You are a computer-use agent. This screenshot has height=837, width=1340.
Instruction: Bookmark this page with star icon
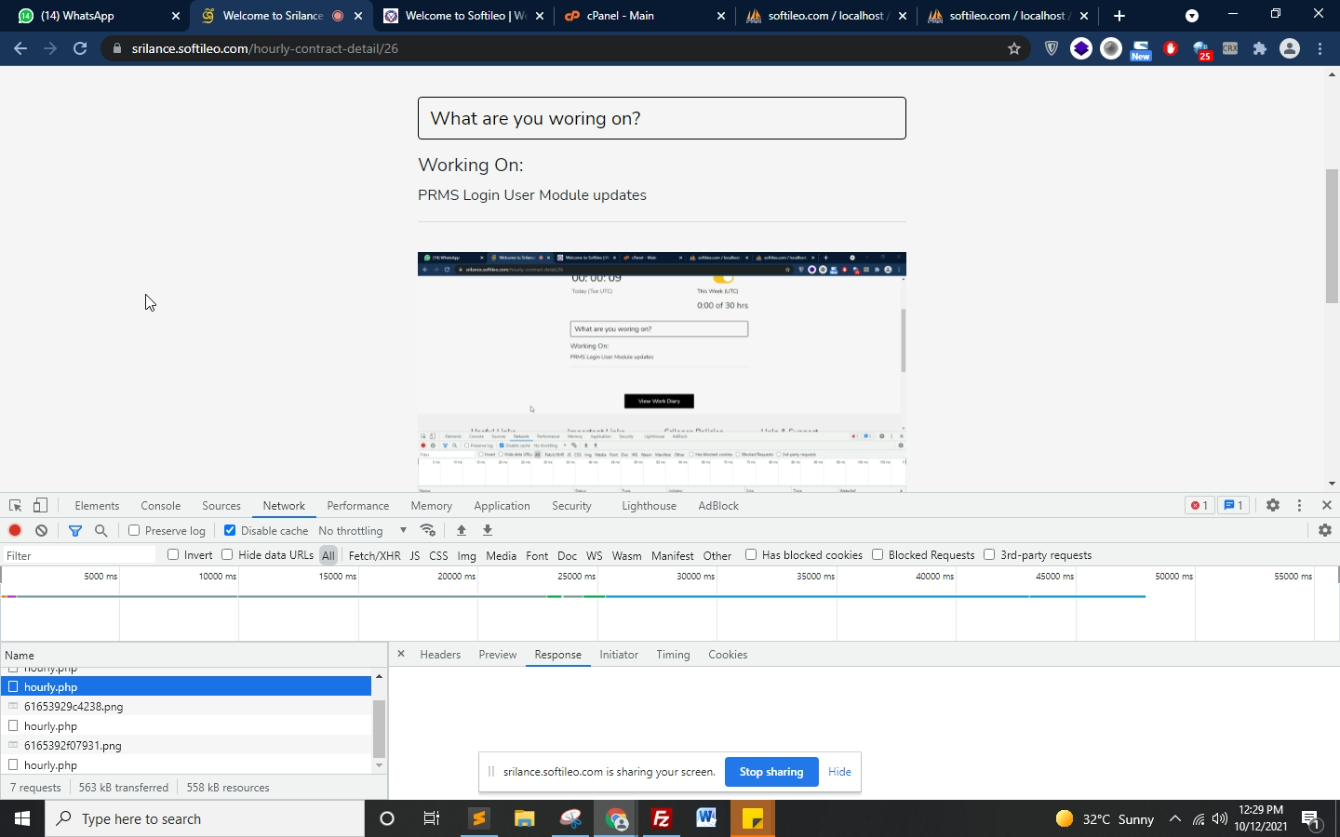(x=1014, y=48)
